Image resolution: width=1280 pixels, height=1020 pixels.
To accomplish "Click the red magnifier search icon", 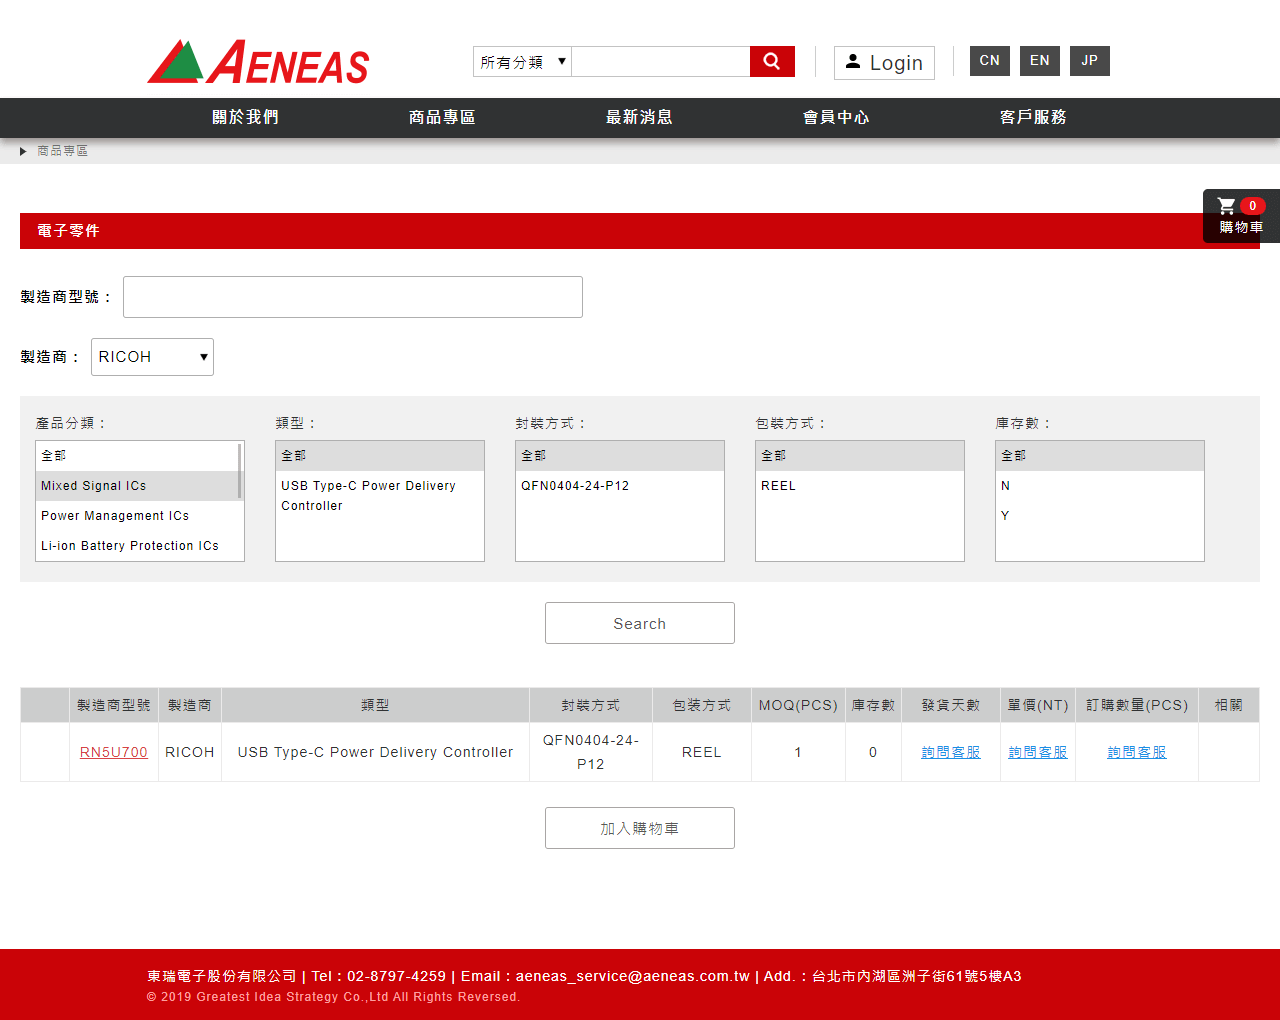I will click(772, 61).
